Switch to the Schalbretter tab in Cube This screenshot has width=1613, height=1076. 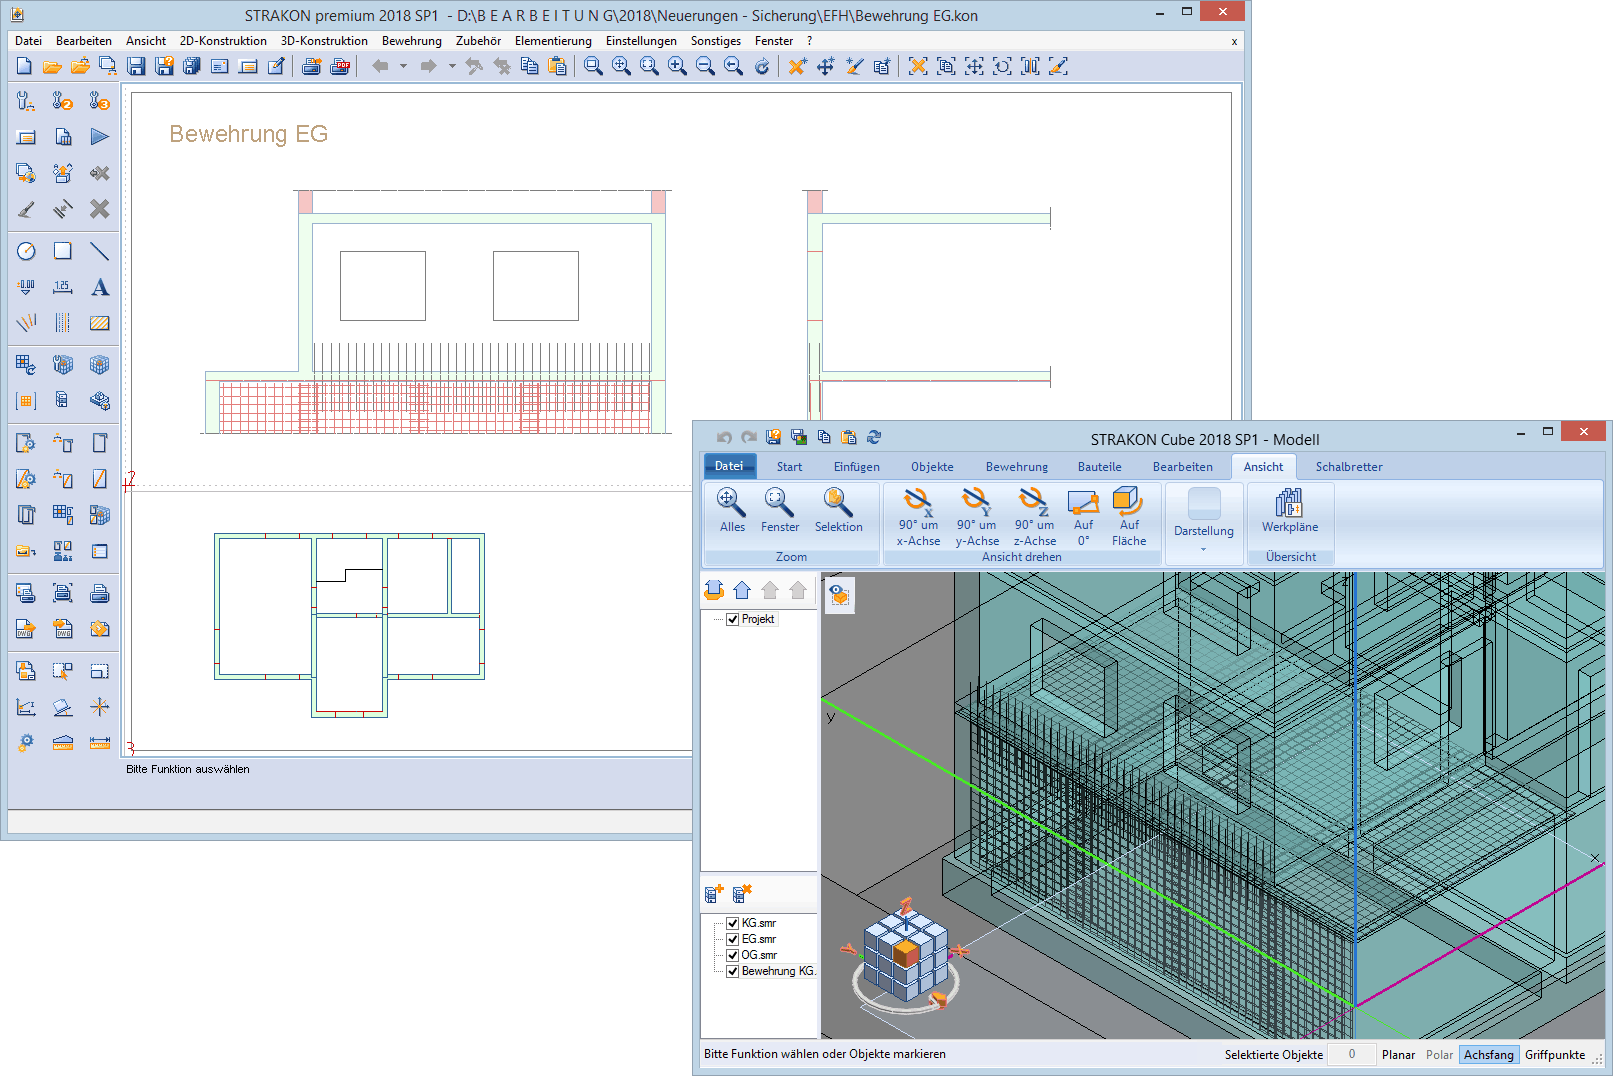click(x=1349, y=466)
